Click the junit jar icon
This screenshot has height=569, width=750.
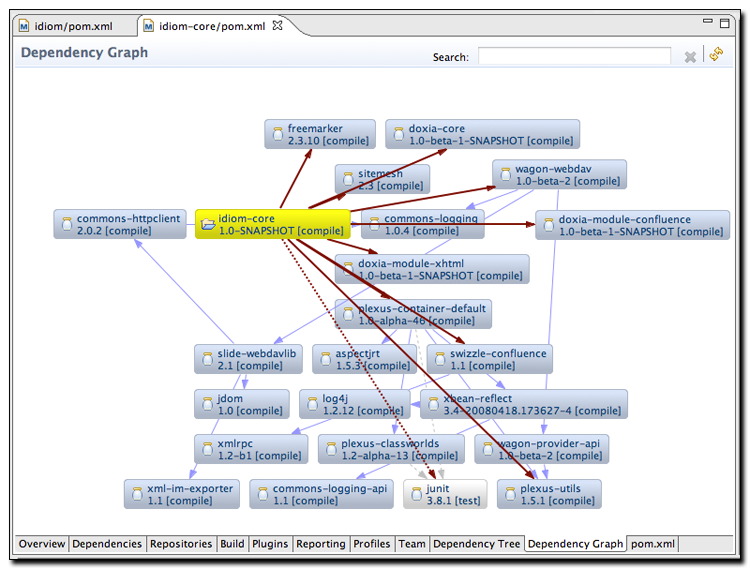[x=415, y=495]
